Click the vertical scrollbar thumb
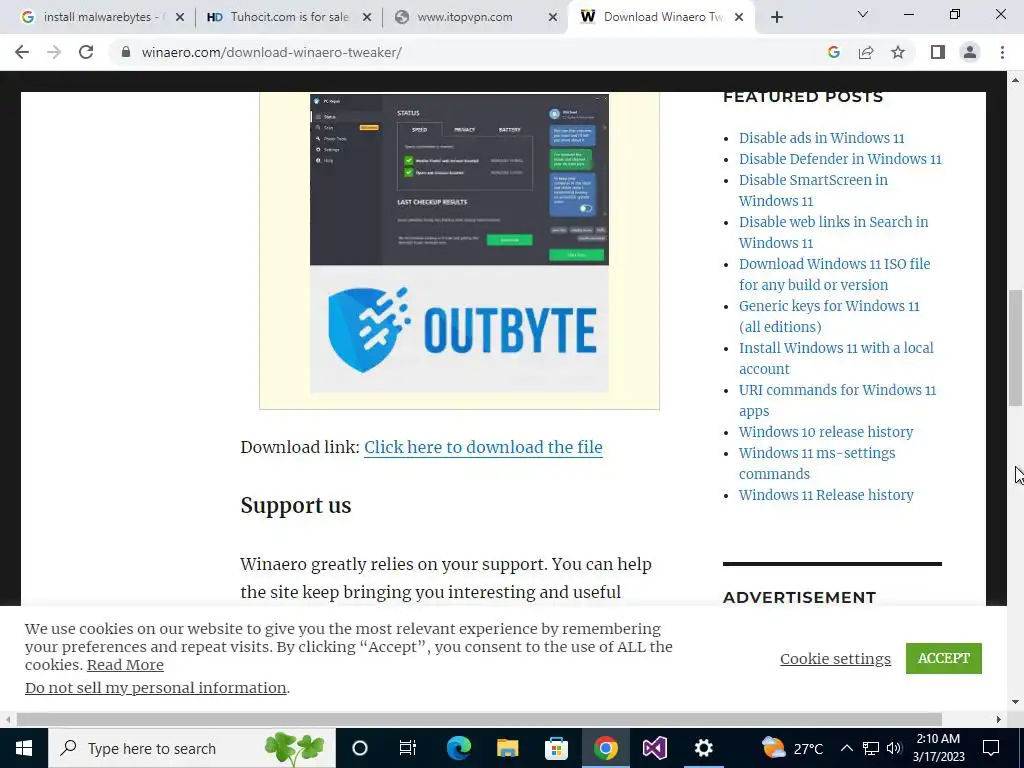The height and width of the screenshot is (768, 1024). (x=1016, y=348)
